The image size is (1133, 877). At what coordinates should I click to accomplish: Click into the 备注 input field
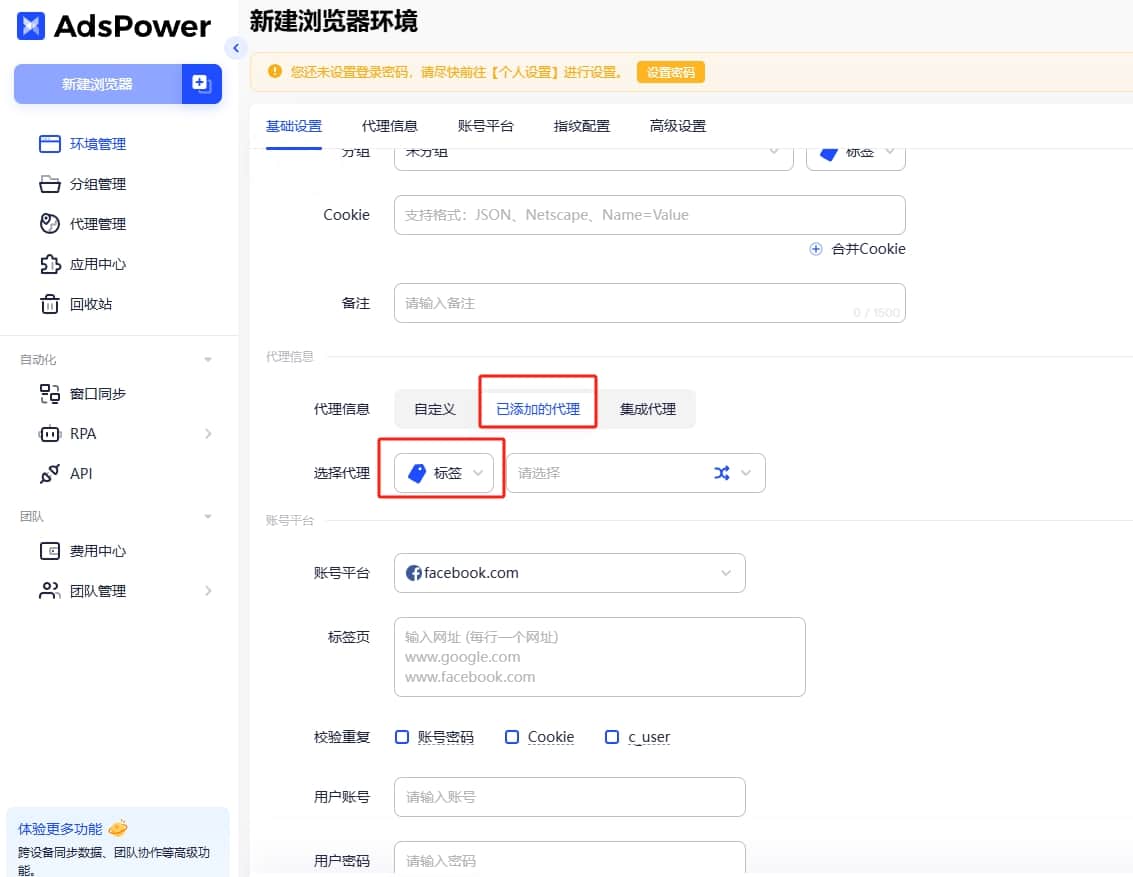pos(650,303)
